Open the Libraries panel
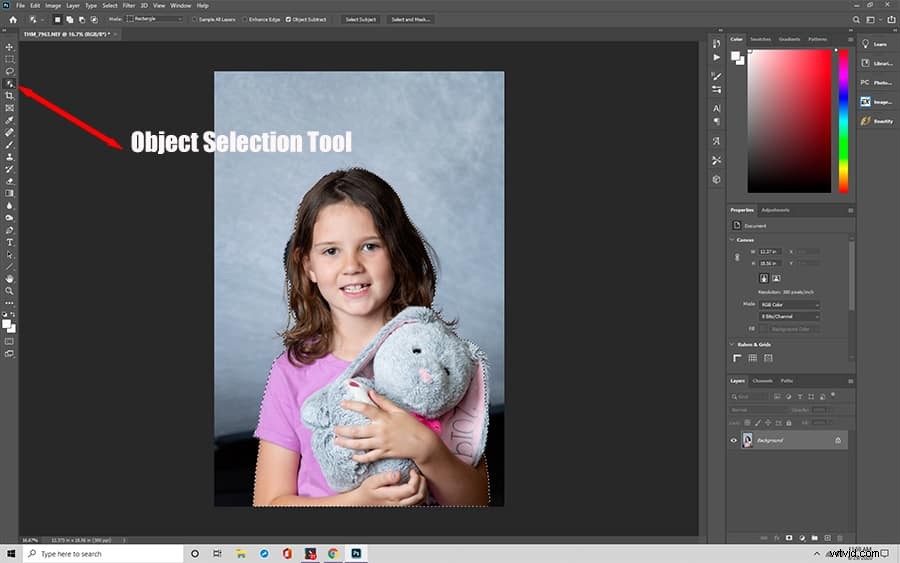The width and height of the screenshot is (900, 563). click(x=876, y=63)
